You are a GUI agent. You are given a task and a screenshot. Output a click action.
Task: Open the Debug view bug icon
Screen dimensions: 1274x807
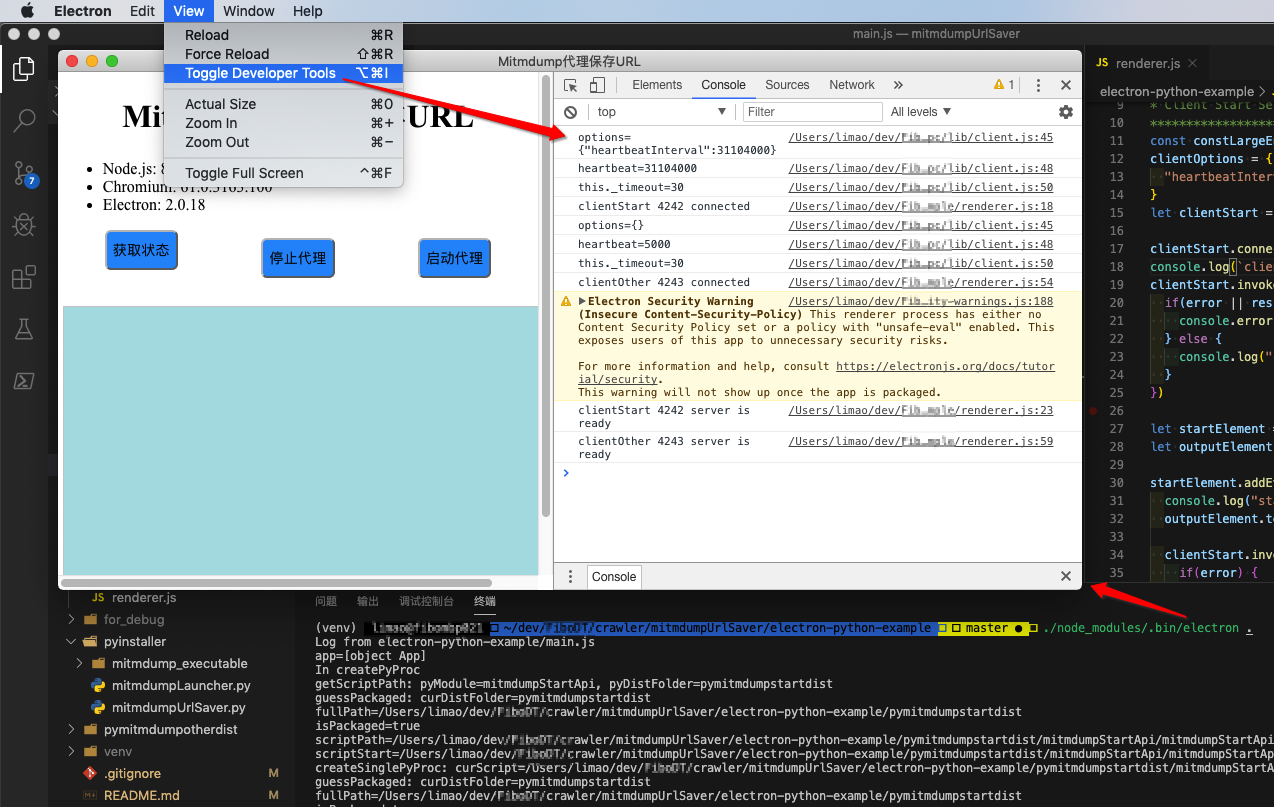tap(24, 225)
